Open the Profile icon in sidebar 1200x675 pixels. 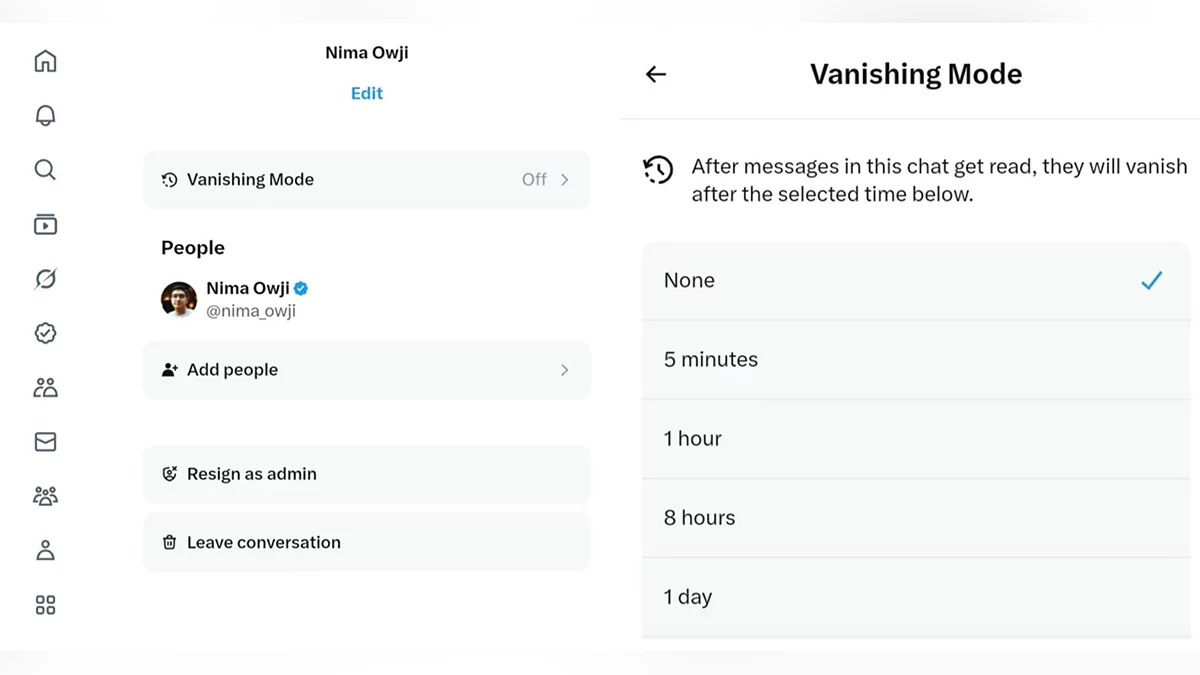(x=45, y=550)
